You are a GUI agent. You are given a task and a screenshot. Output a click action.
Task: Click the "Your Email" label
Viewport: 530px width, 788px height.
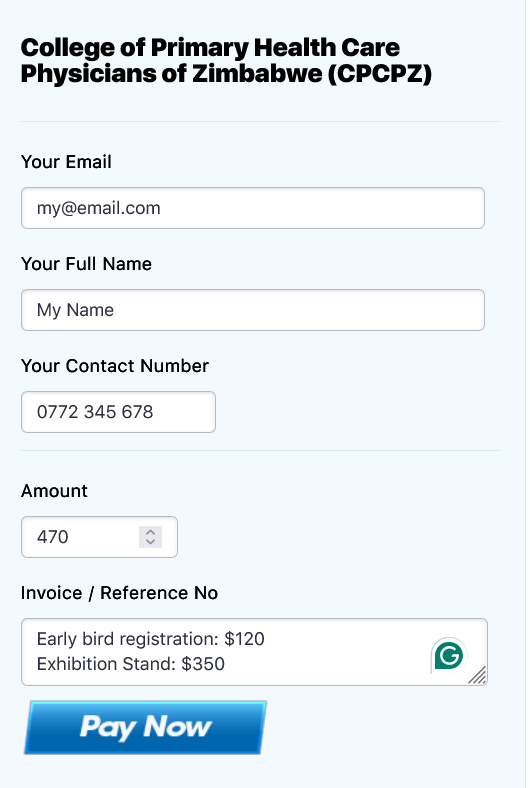[x=66, y=162]
